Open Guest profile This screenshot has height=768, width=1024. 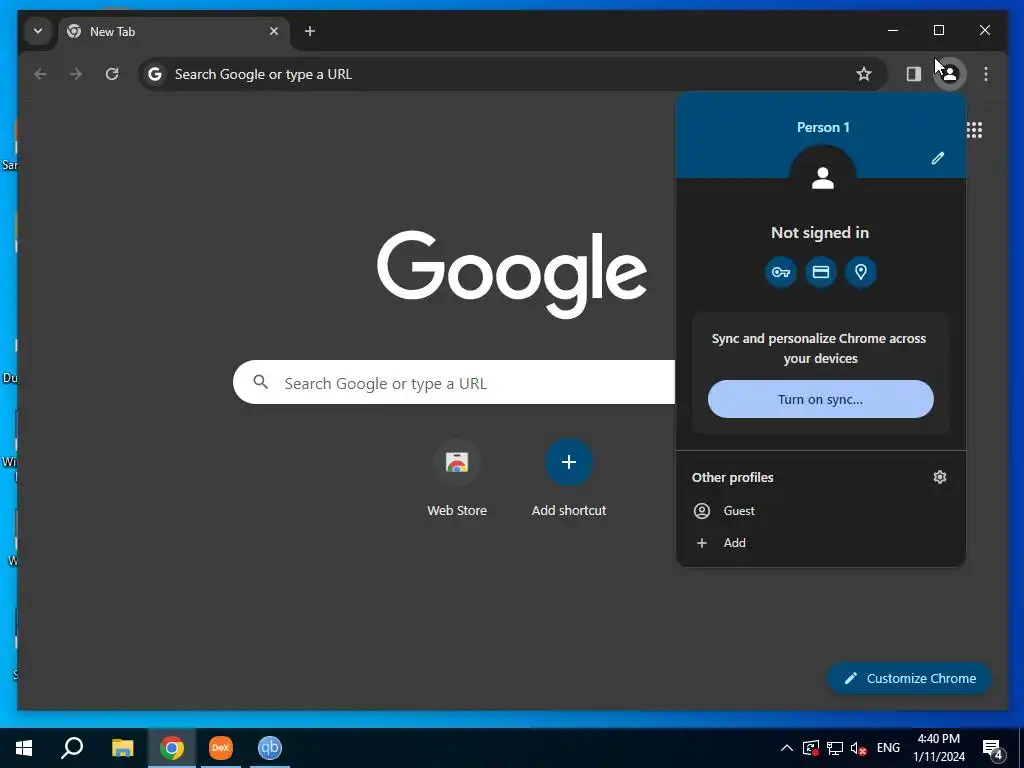pyautogui.click(x=821, y=511)
